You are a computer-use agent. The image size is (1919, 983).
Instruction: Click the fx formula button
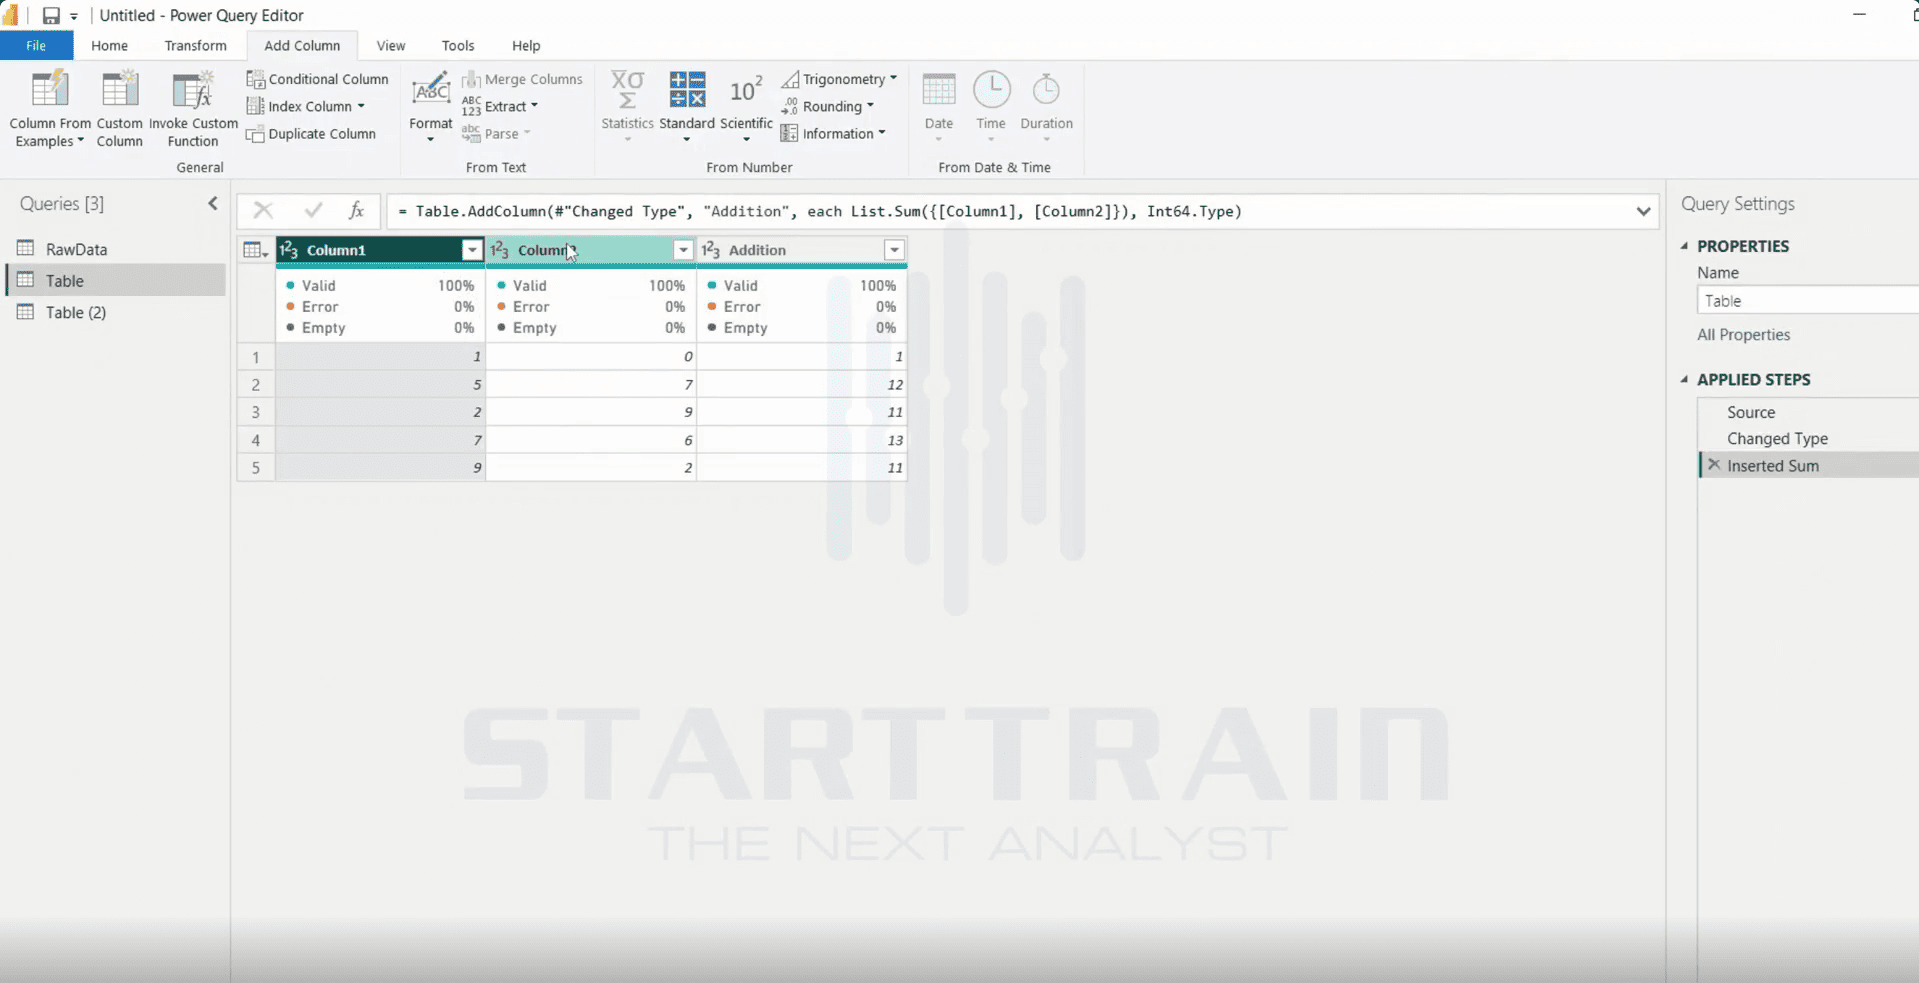pyautogui.click(x=356, y=210)
